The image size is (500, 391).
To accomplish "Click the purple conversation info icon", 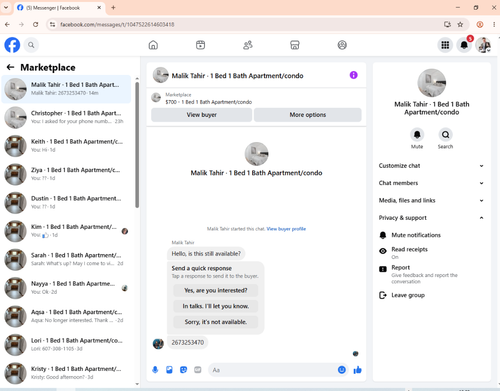I will (353, 75).
